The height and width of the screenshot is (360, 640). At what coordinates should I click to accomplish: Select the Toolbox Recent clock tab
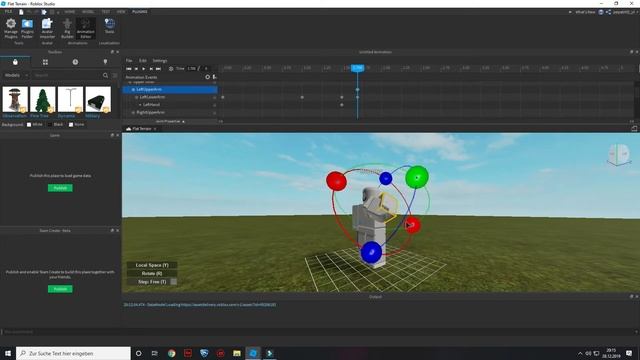75,62
